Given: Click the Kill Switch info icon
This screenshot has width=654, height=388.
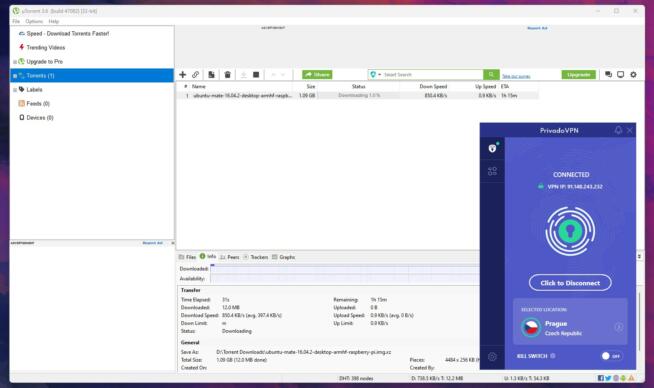Looking at the screenshot, I should 553,356.
